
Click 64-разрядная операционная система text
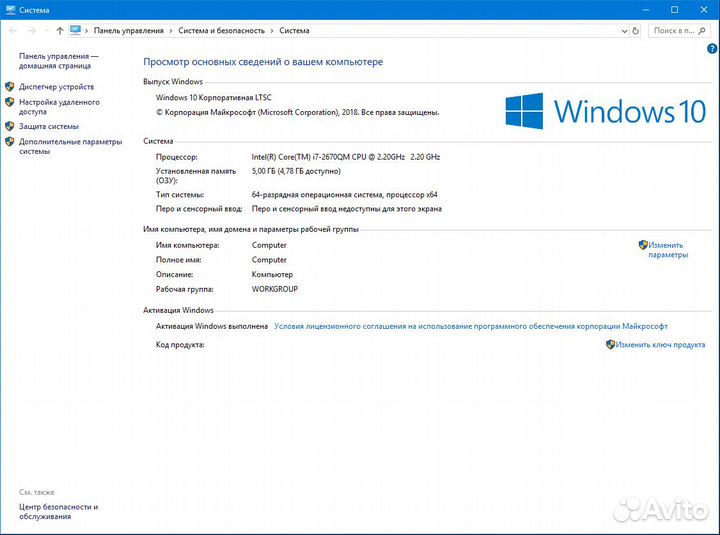coord(344,195)
